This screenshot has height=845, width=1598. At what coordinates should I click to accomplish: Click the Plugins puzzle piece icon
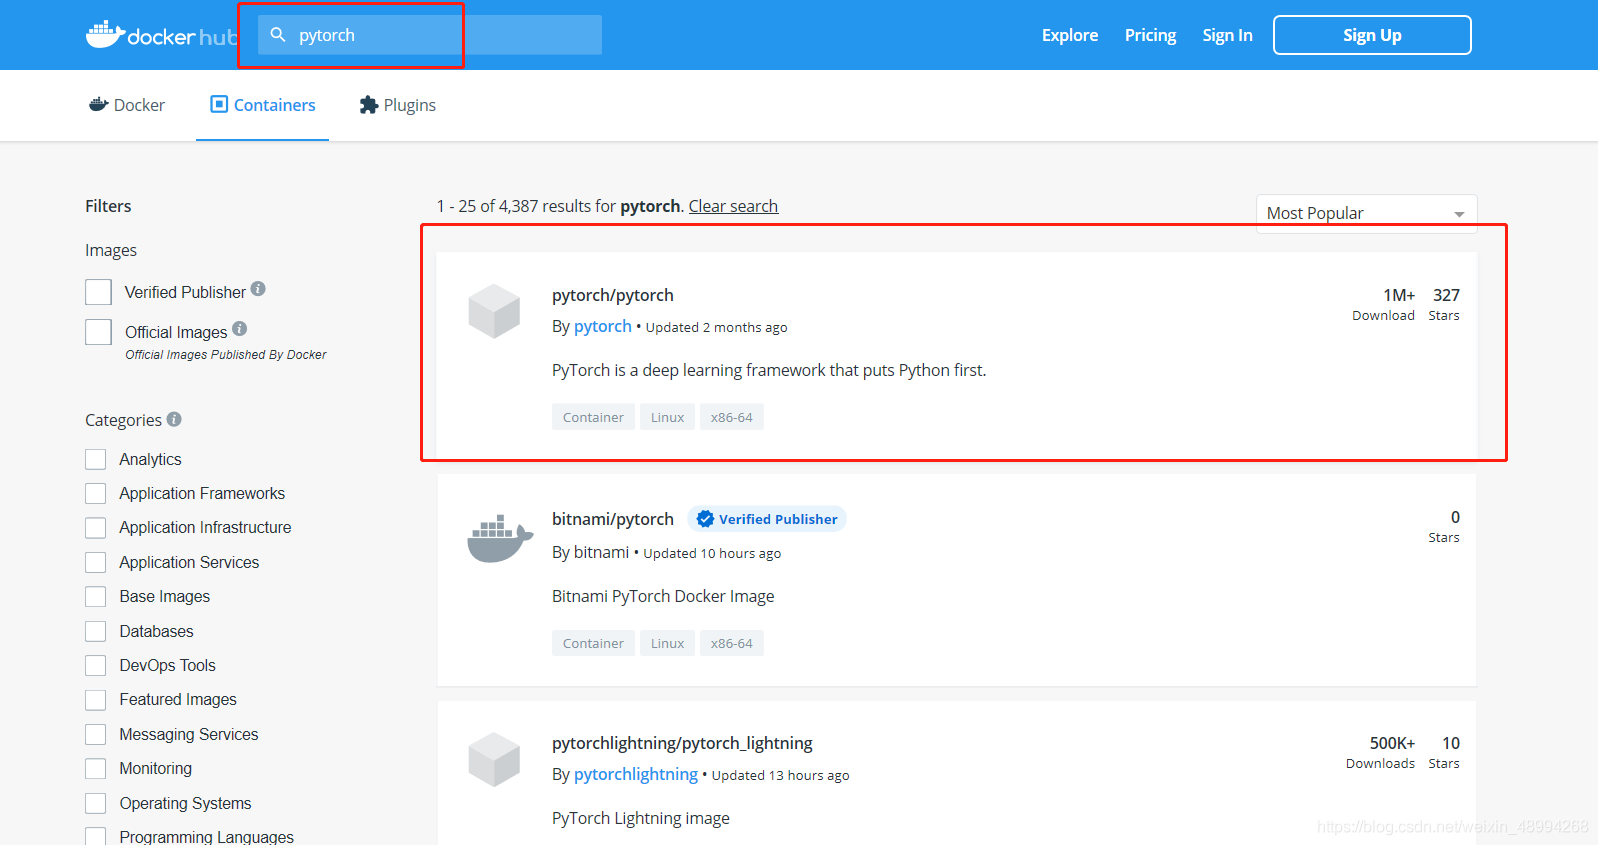click(x=369, y=105)
